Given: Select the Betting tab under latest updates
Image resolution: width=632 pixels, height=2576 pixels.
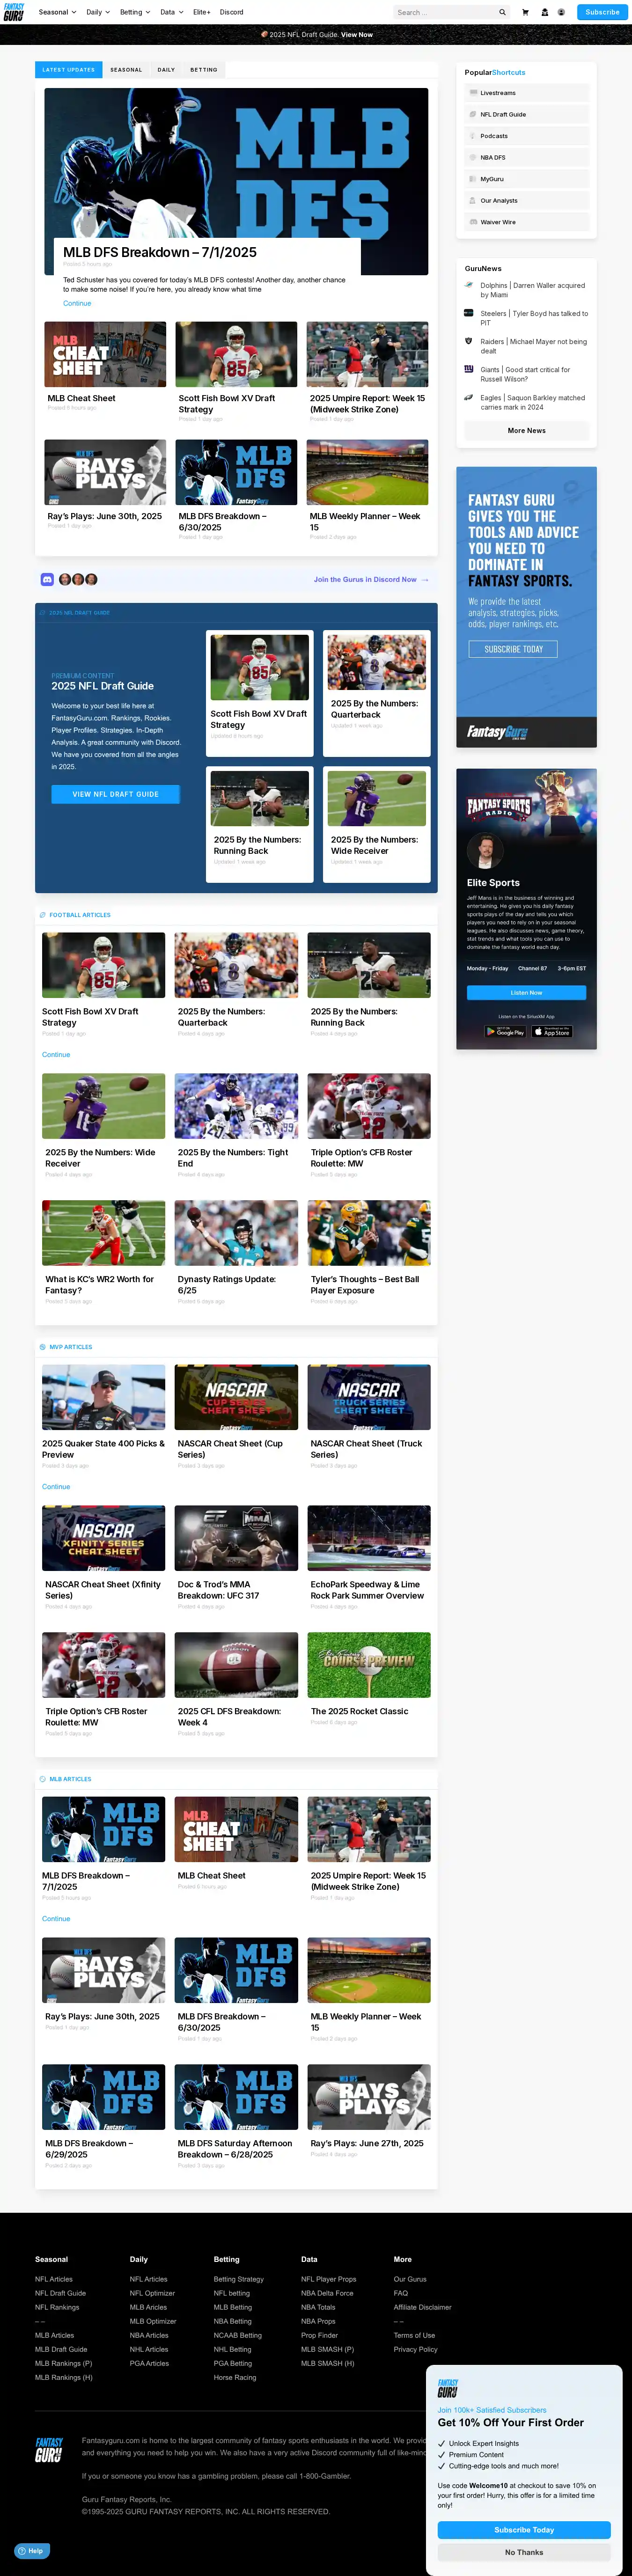Looking at the screenshot, I should pos(204,70).
